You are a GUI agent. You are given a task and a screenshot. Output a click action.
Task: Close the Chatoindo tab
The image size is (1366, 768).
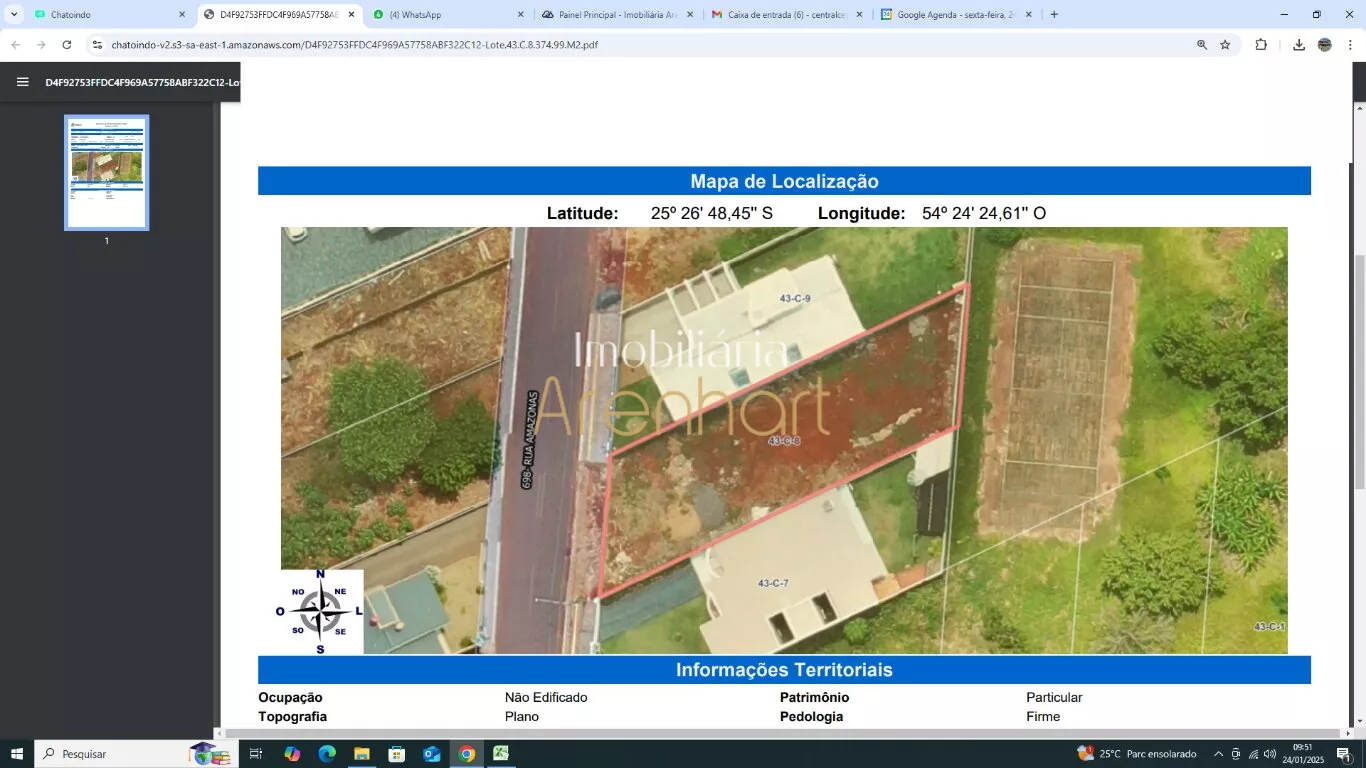coord(182,15)
